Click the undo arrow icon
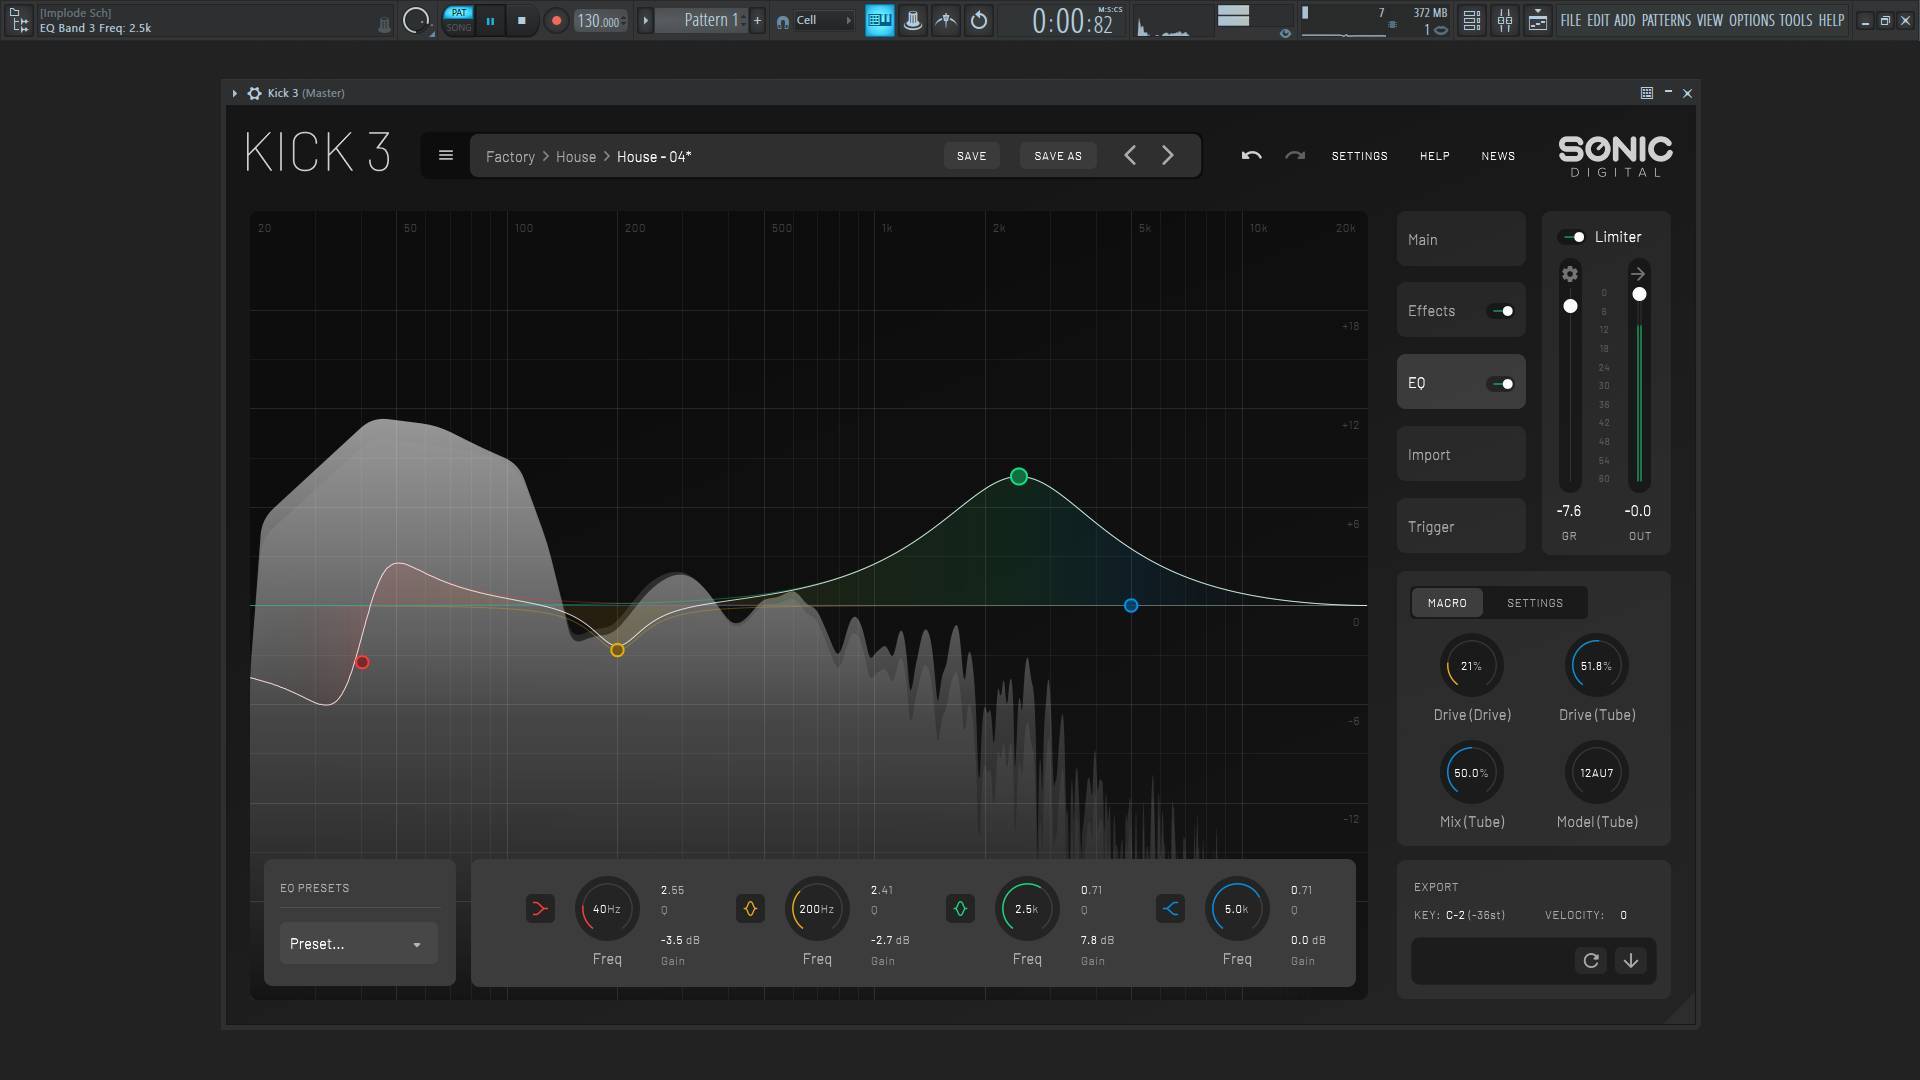1920x1080 pixels. (x=1251, y=156)
